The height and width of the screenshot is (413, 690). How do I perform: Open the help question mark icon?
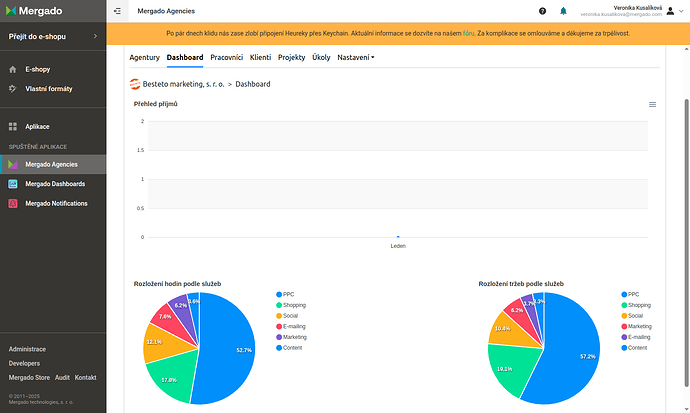pos(543,11)
